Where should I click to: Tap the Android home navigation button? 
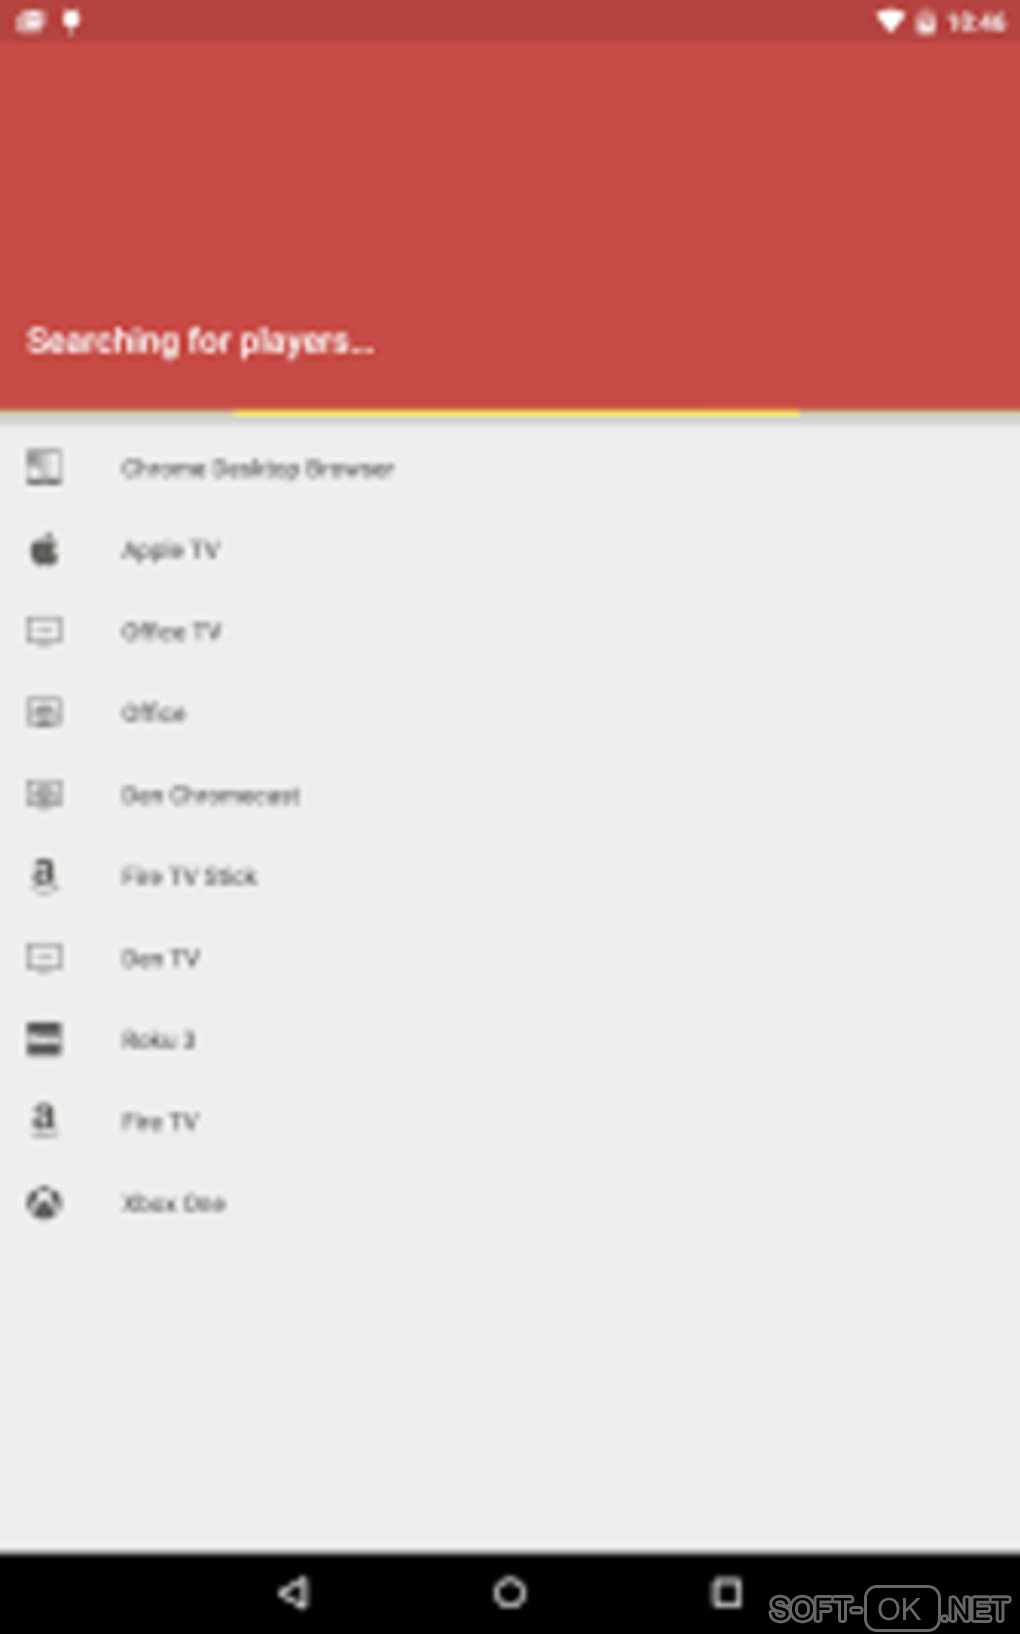[510, 1592]
